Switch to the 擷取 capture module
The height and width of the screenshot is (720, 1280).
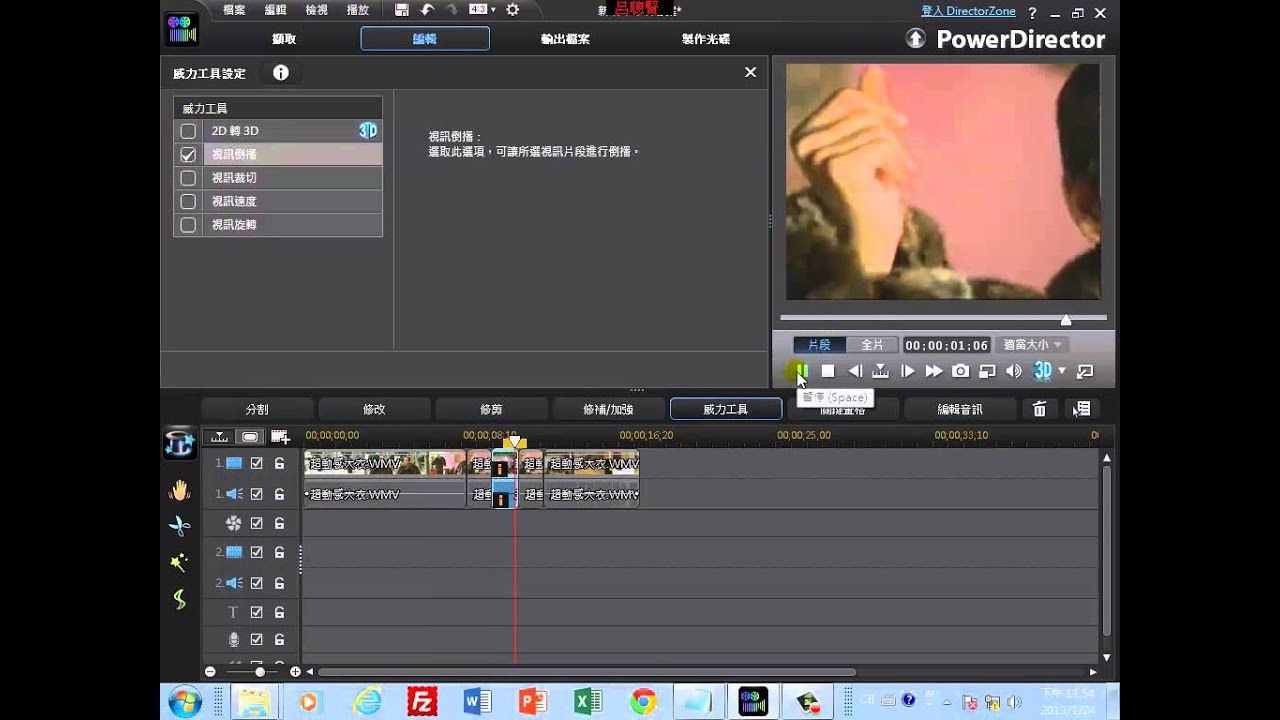[x=284, y=39]
